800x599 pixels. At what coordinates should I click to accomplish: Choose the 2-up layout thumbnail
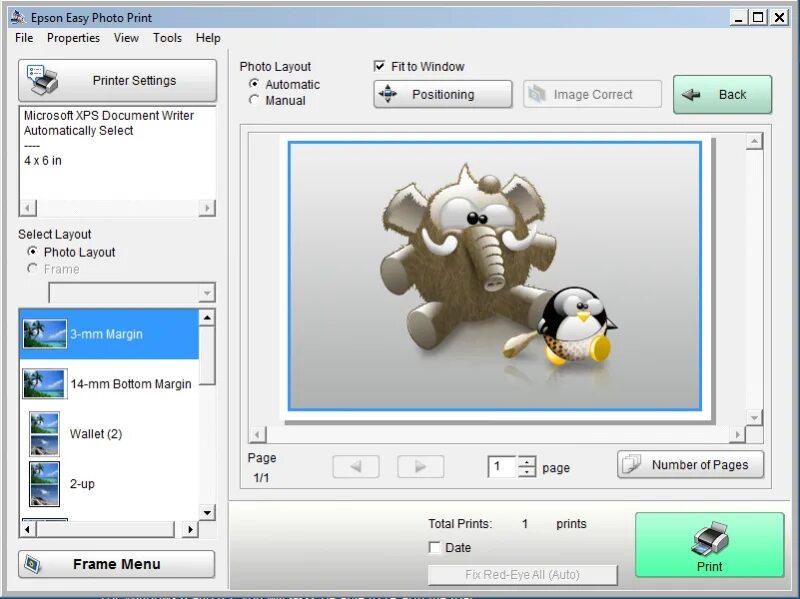[x=44, y=484]
